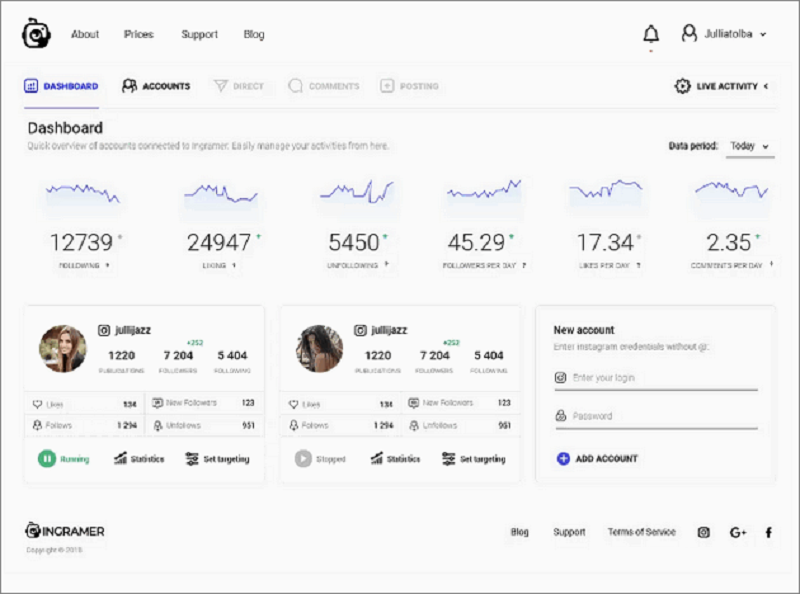Open the notifications bell
The image size is (800, 594).
coord(651,34)
